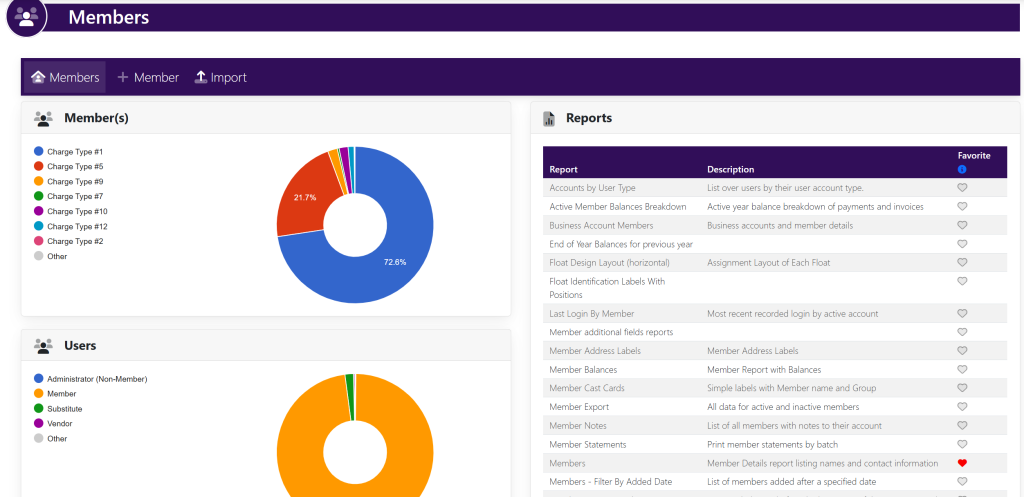
Task: Open the Business Account Members report
Action: click(601, 226)
